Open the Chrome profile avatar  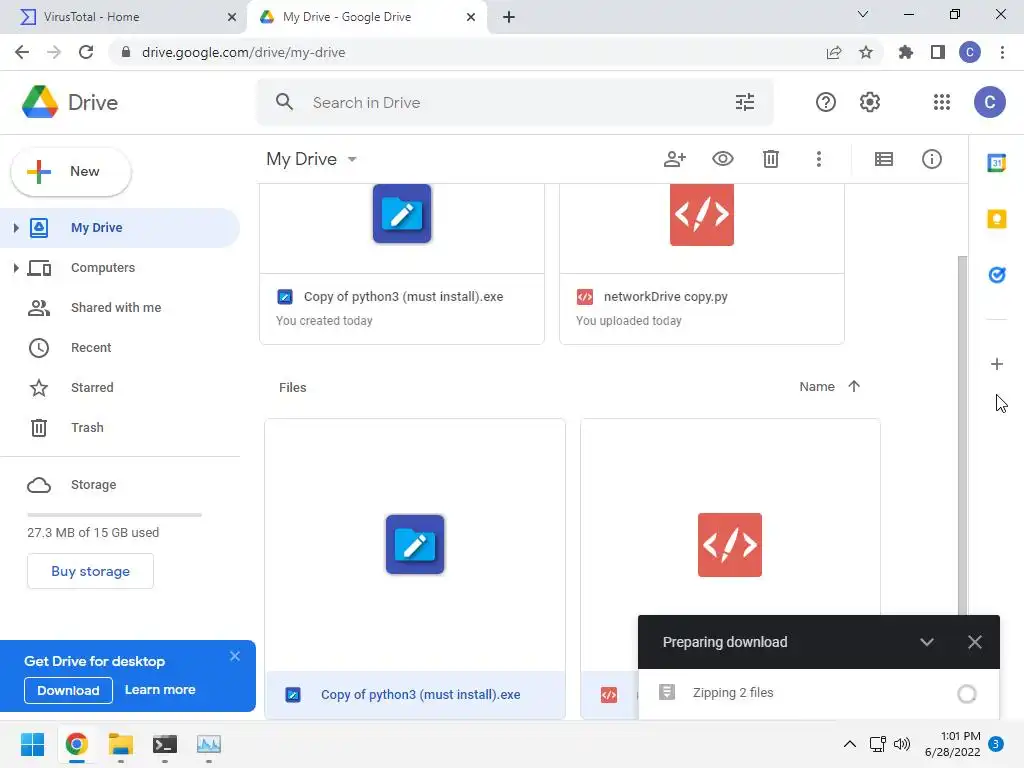(969, 52)
